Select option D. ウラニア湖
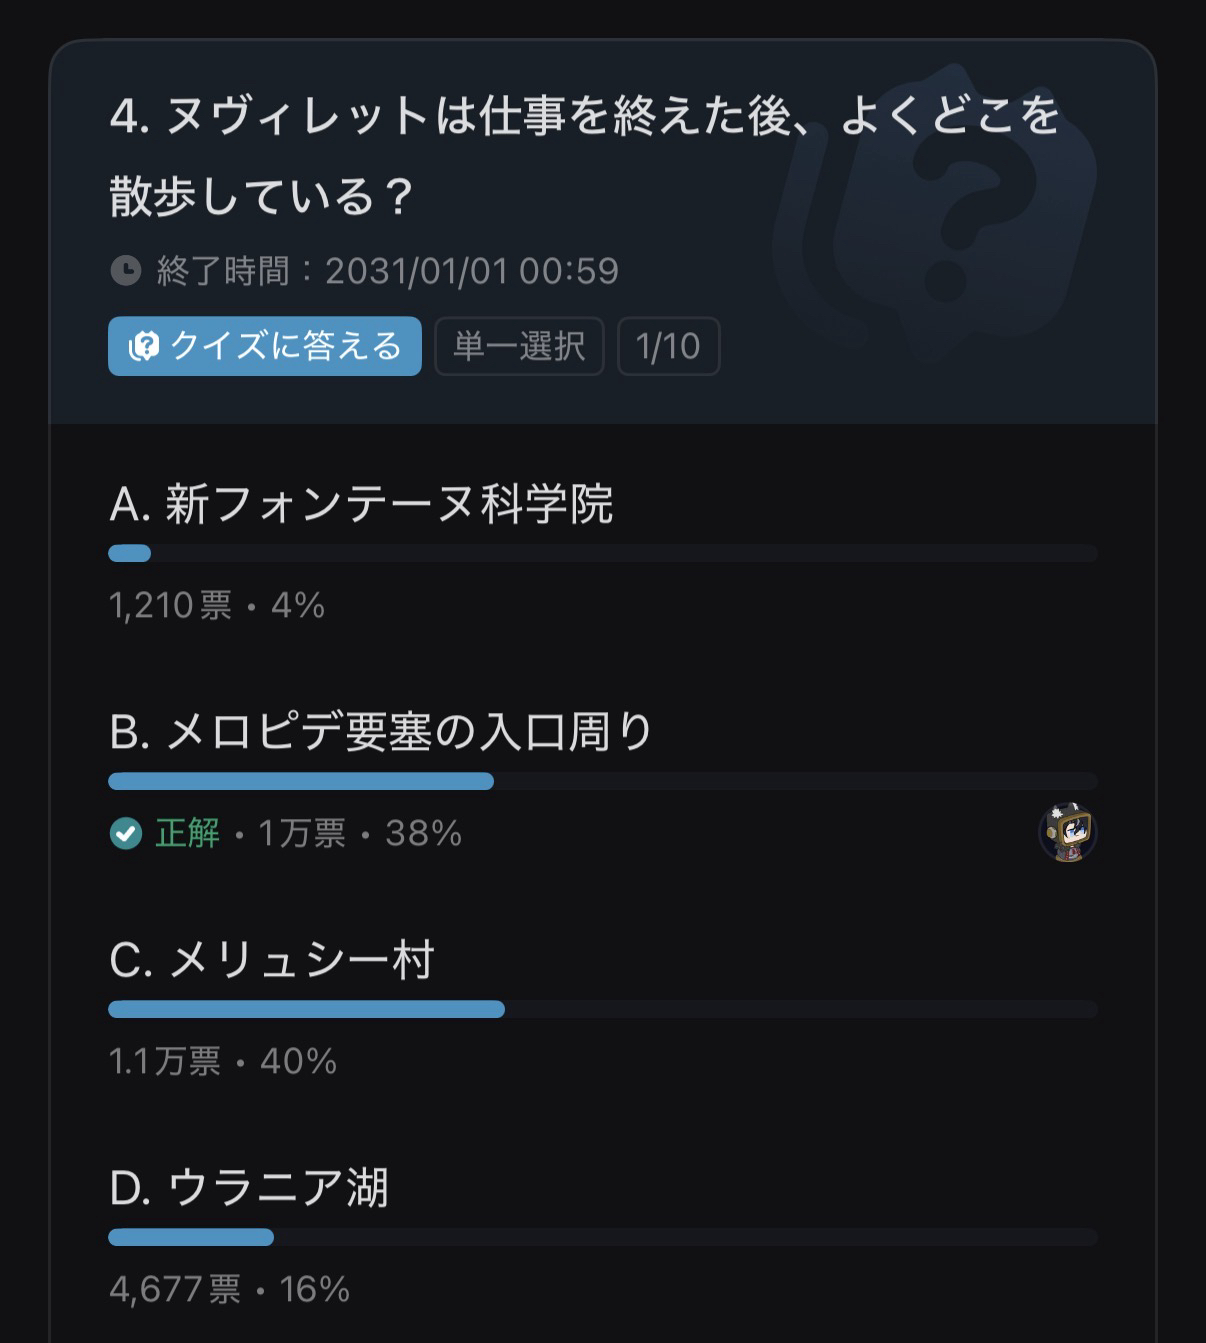This screenshot has height=1343, width=1206. pos(249,1188)
